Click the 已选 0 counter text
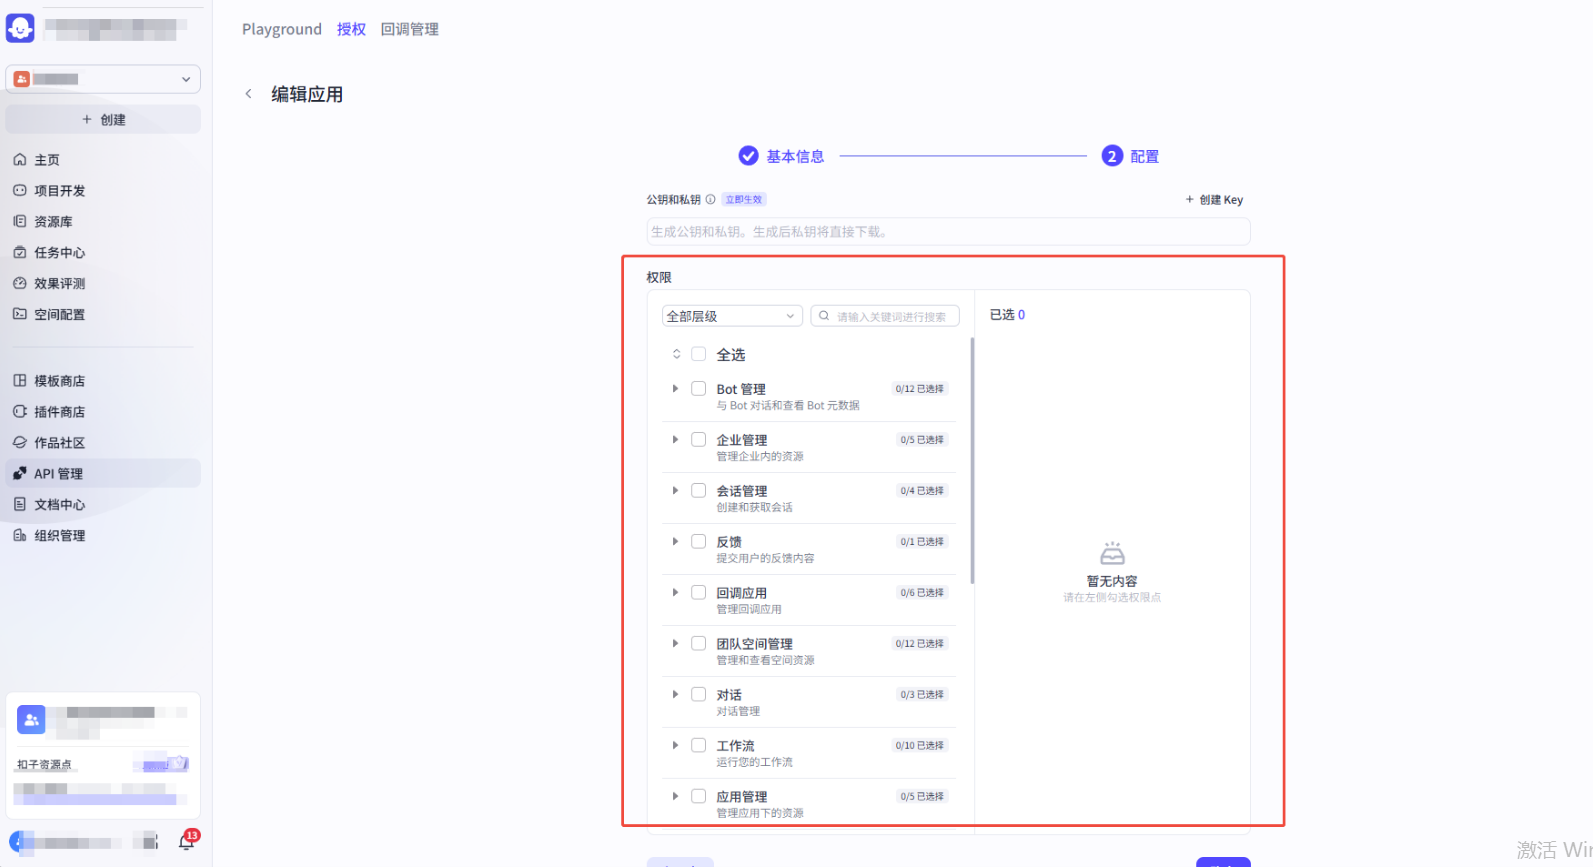Viewport: 1593px width, 867px height. pos(1007,315)
